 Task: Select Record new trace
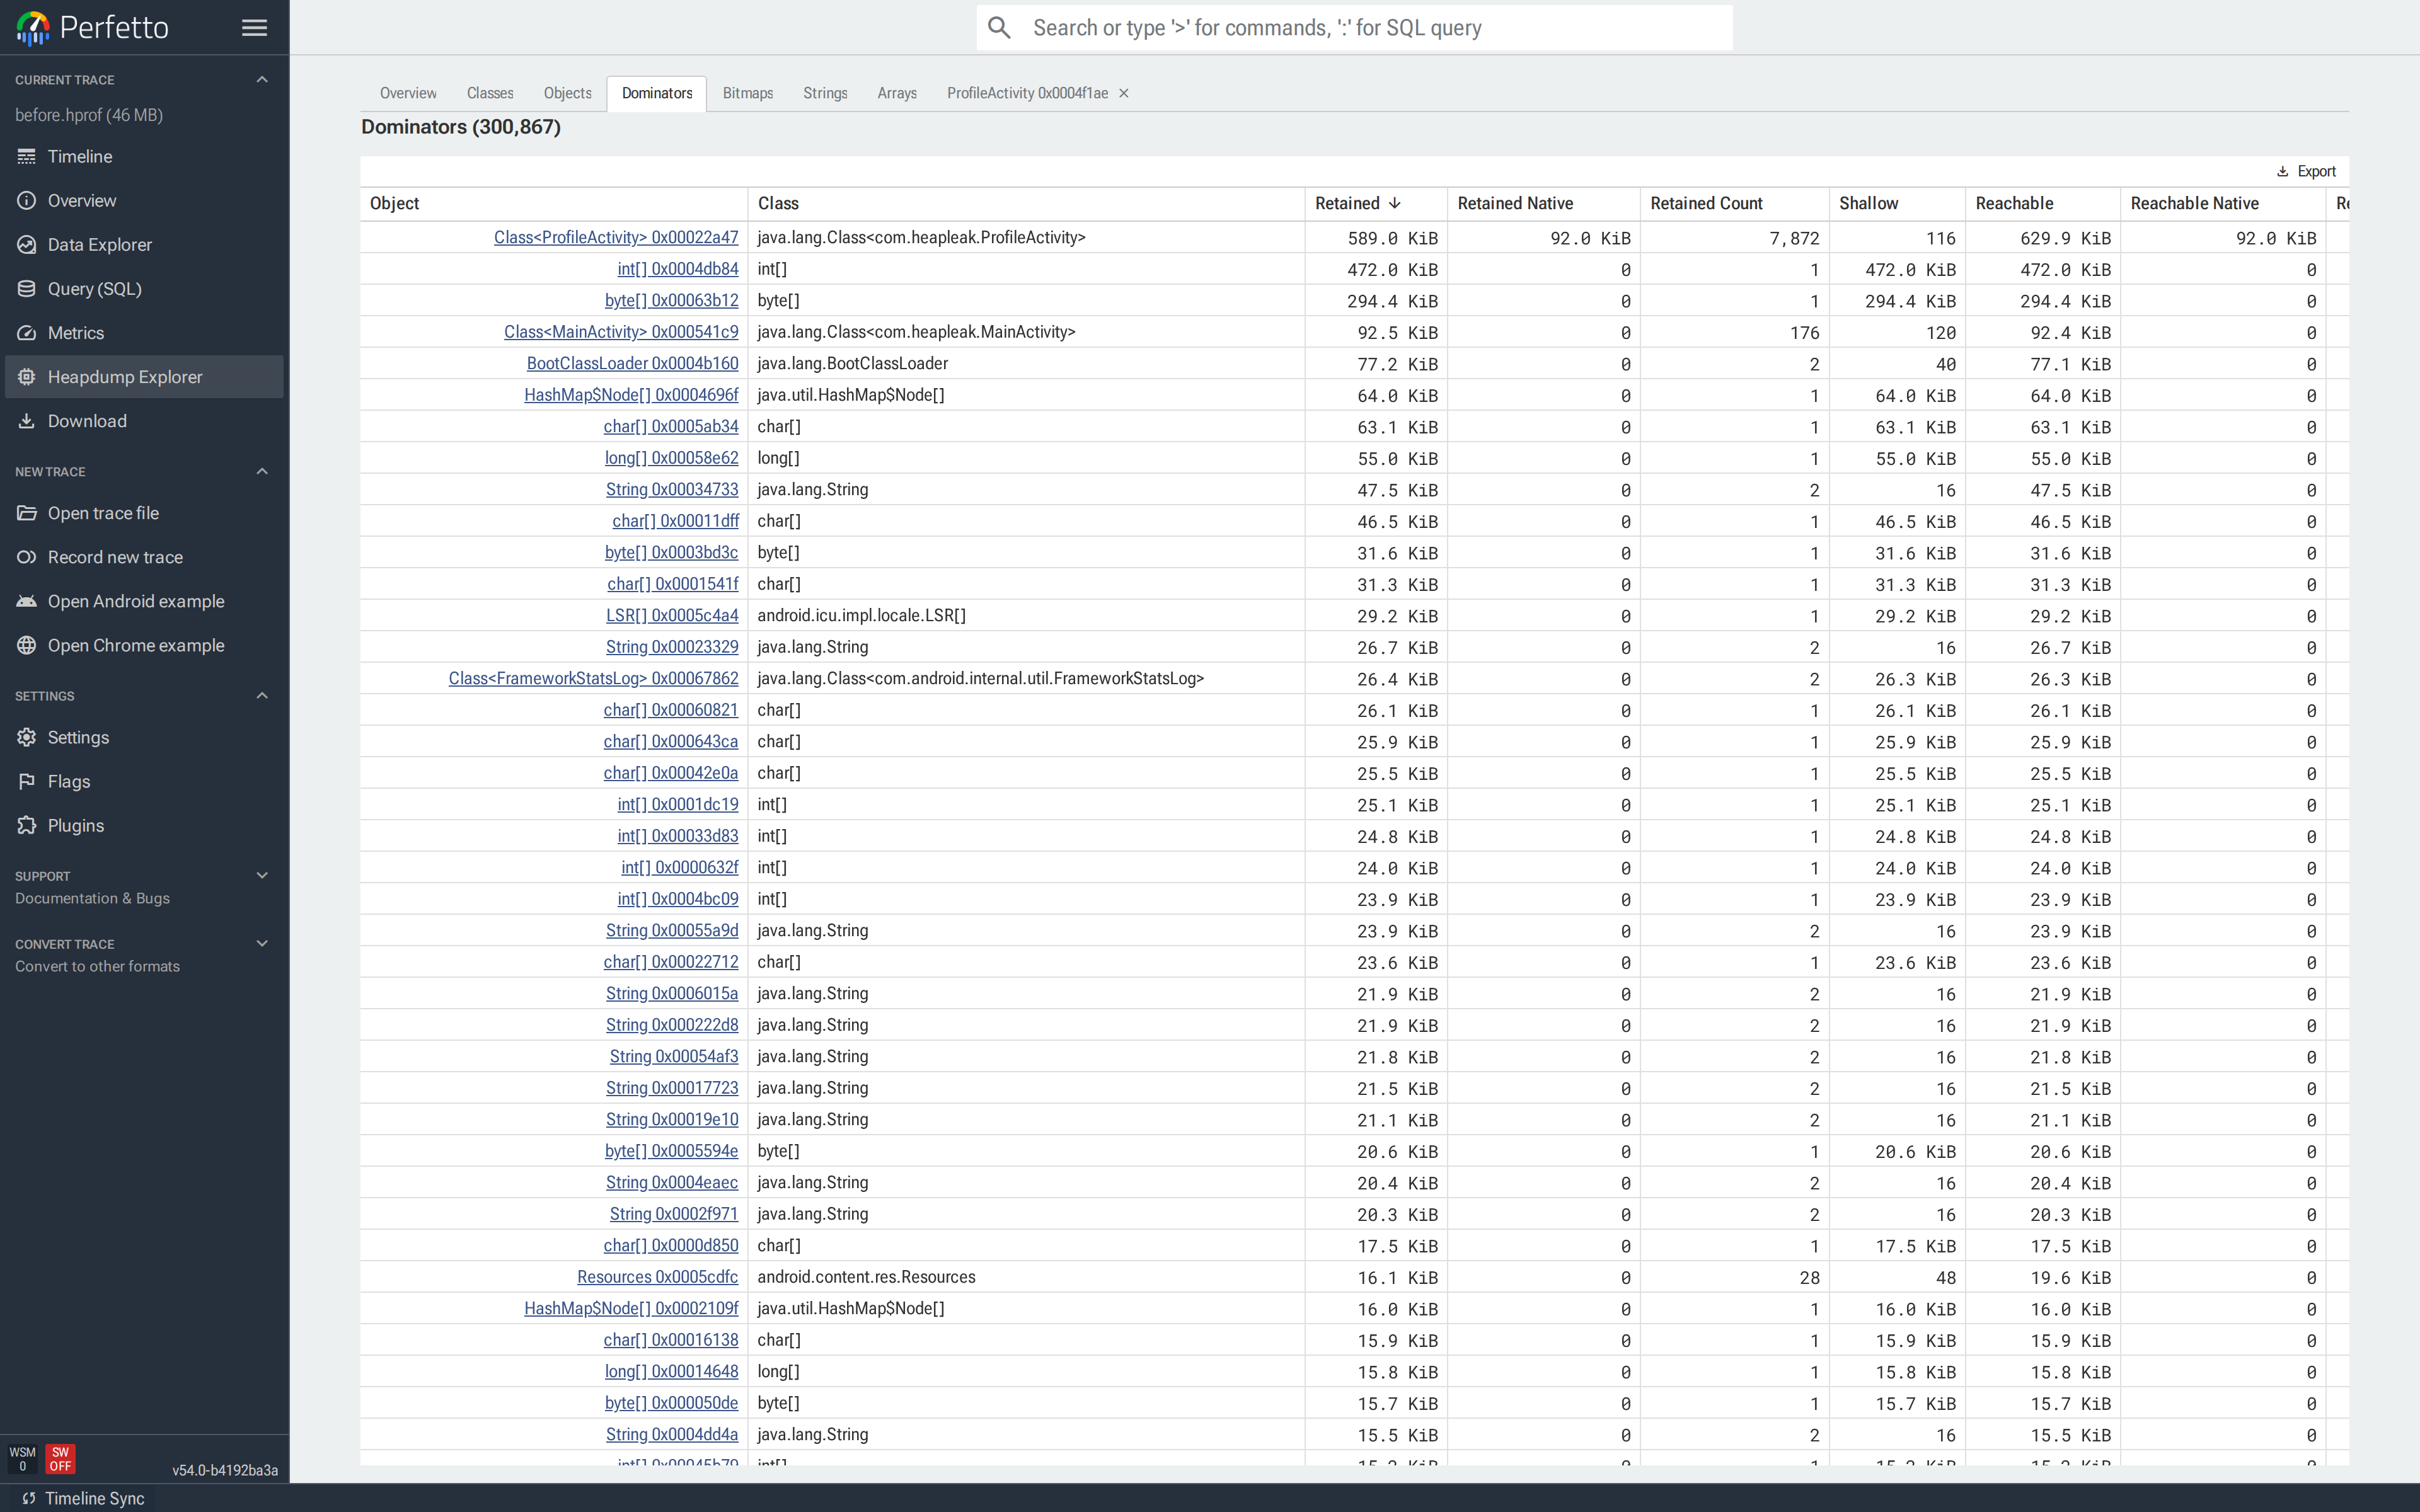tap(115, 557)
